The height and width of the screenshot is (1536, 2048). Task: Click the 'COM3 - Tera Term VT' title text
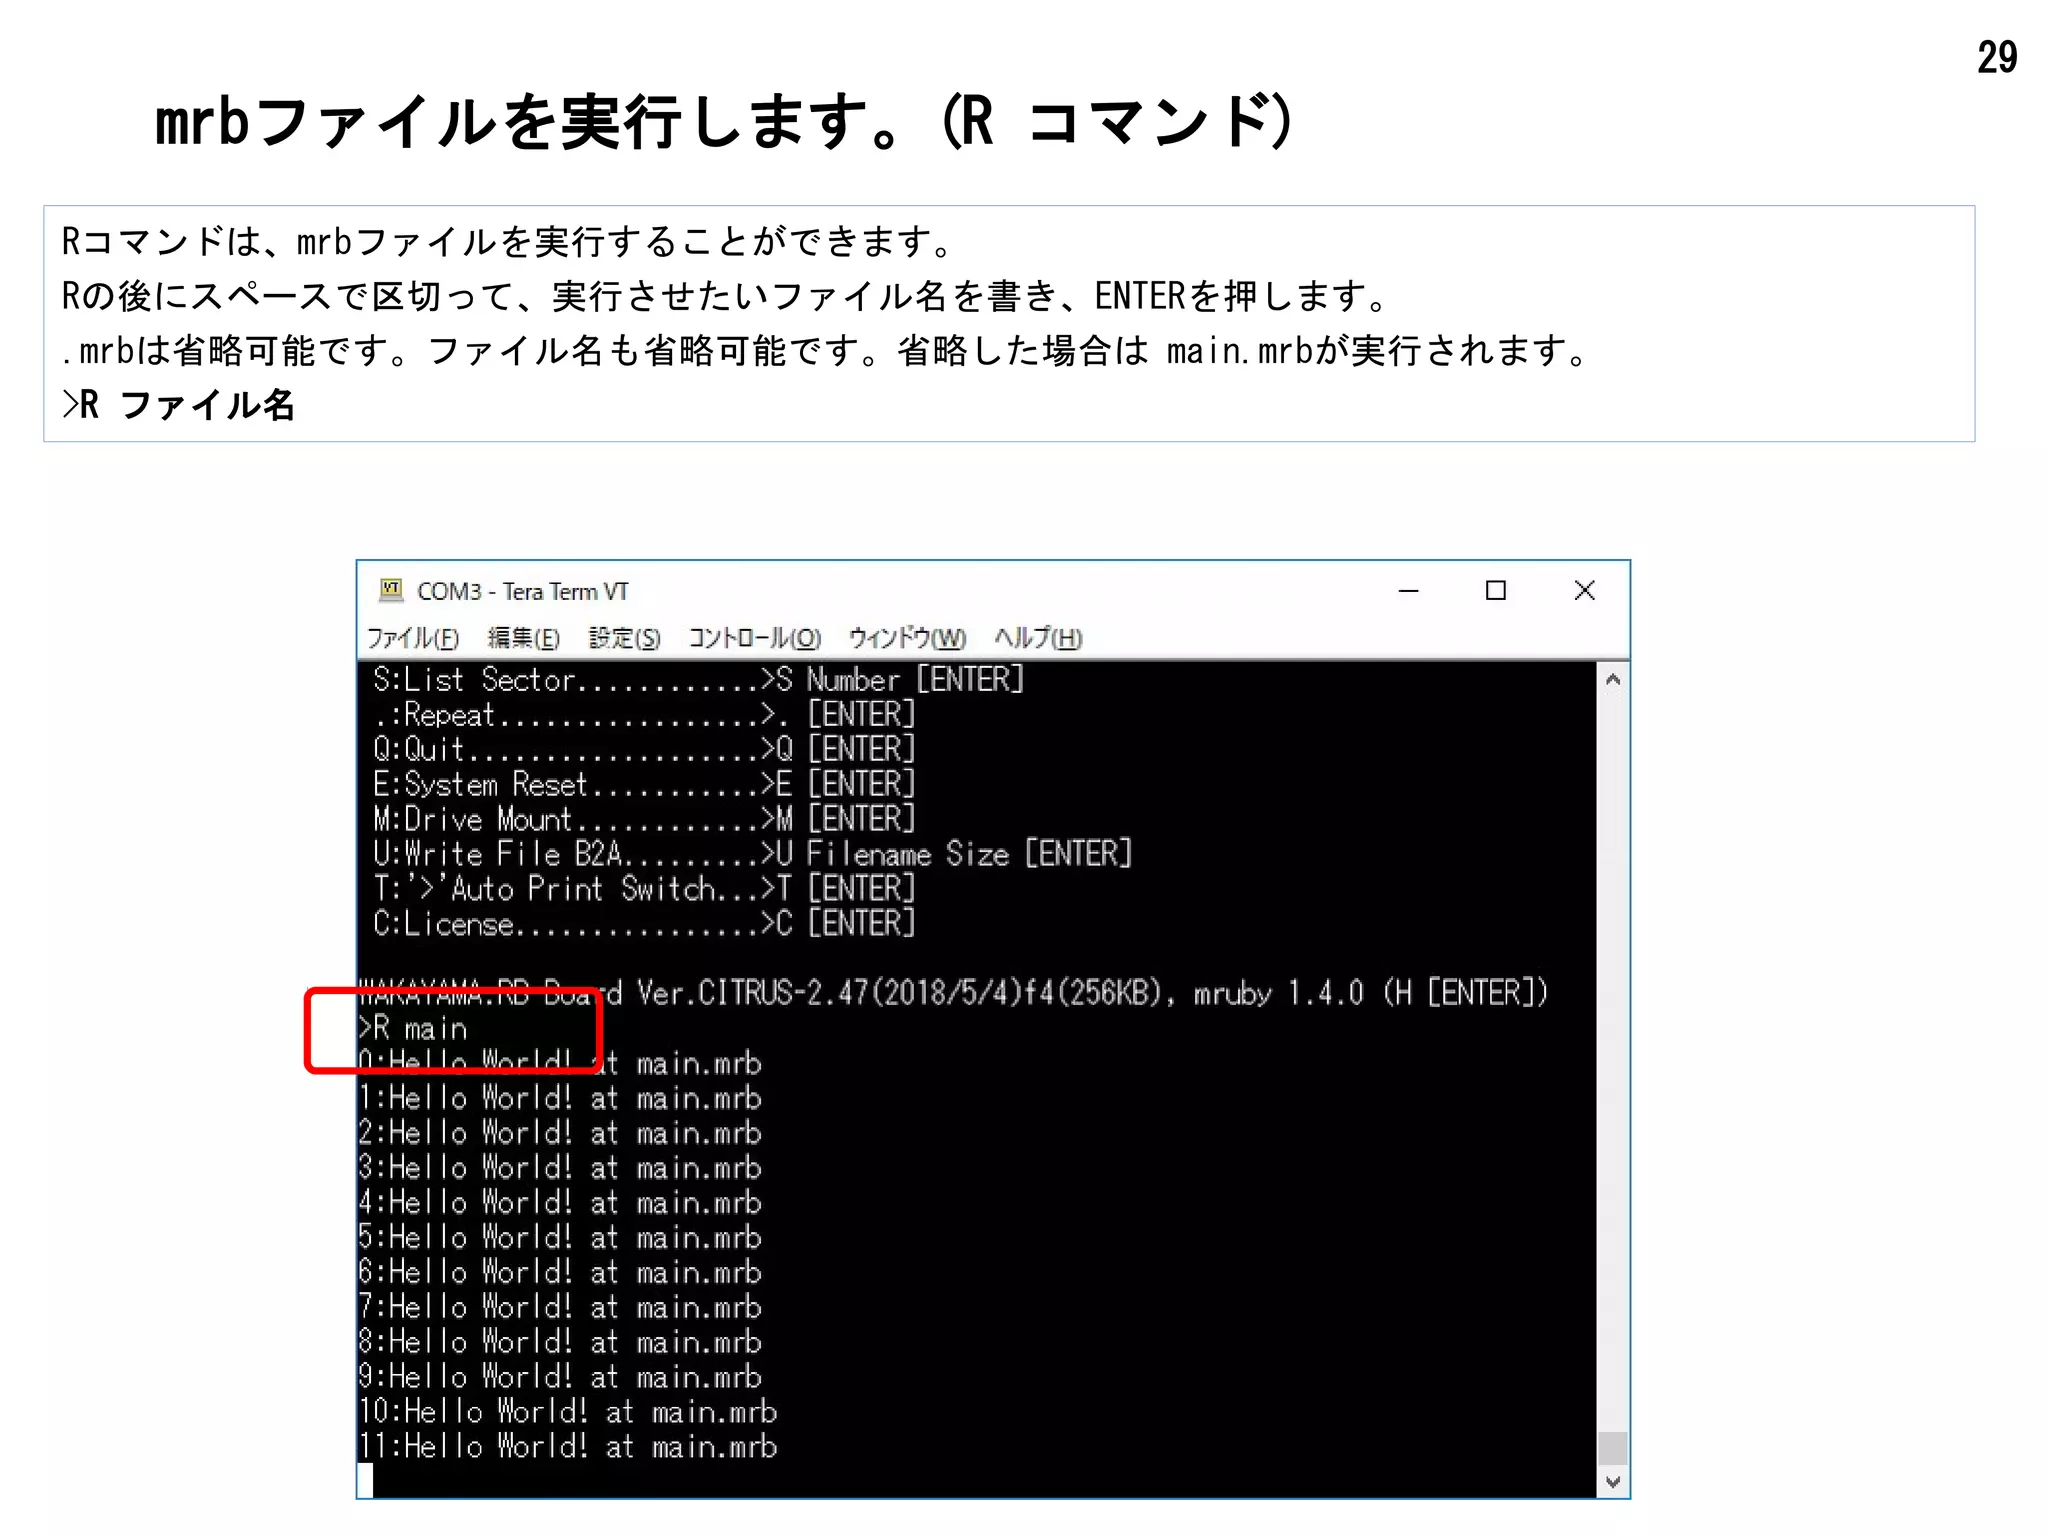point(522,591)
